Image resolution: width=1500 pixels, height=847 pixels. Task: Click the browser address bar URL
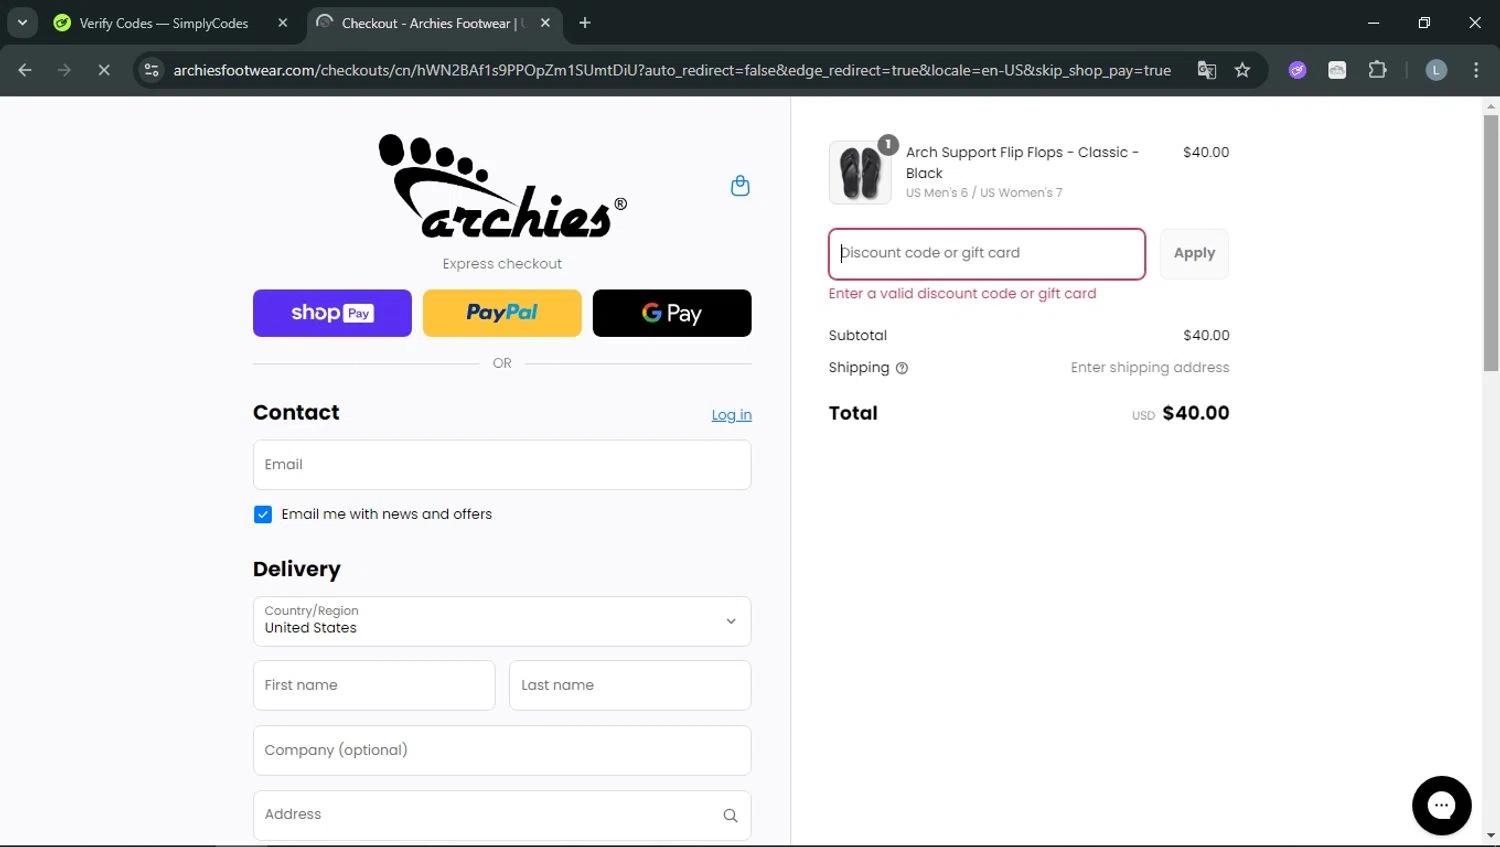672,70
